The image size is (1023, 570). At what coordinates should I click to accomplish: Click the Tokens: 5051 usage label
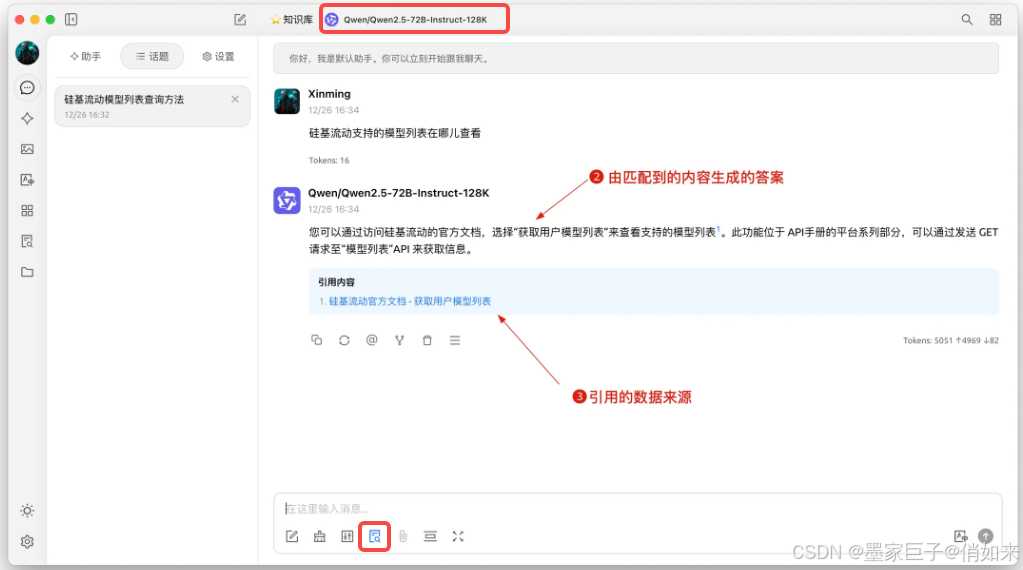coord(951,340)
